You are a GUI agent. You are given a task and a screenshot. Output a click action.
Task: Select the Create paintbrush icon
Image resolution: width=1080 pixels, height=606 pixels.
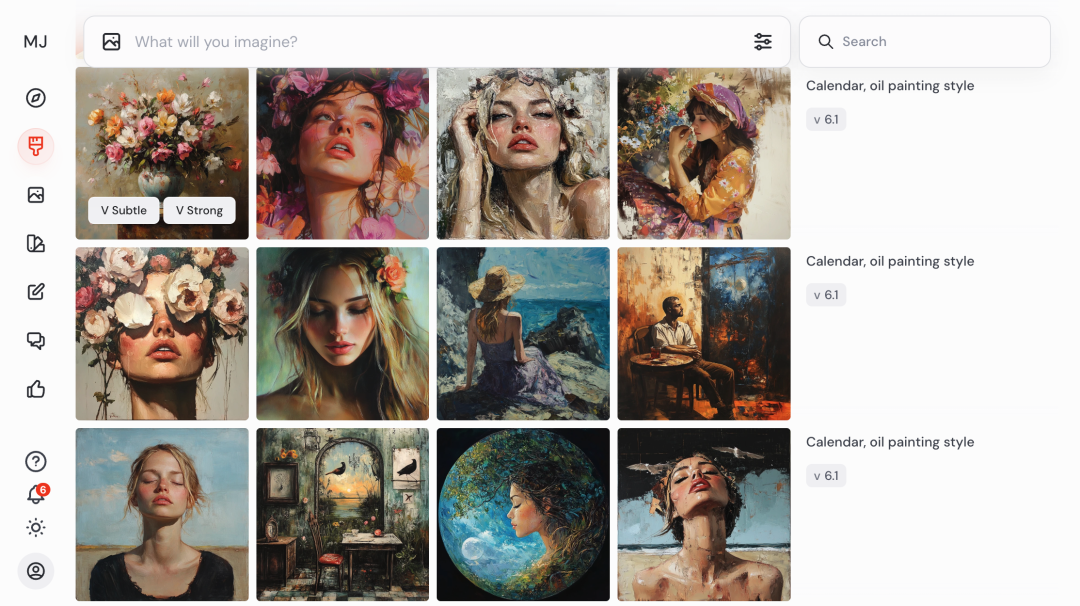36,146
